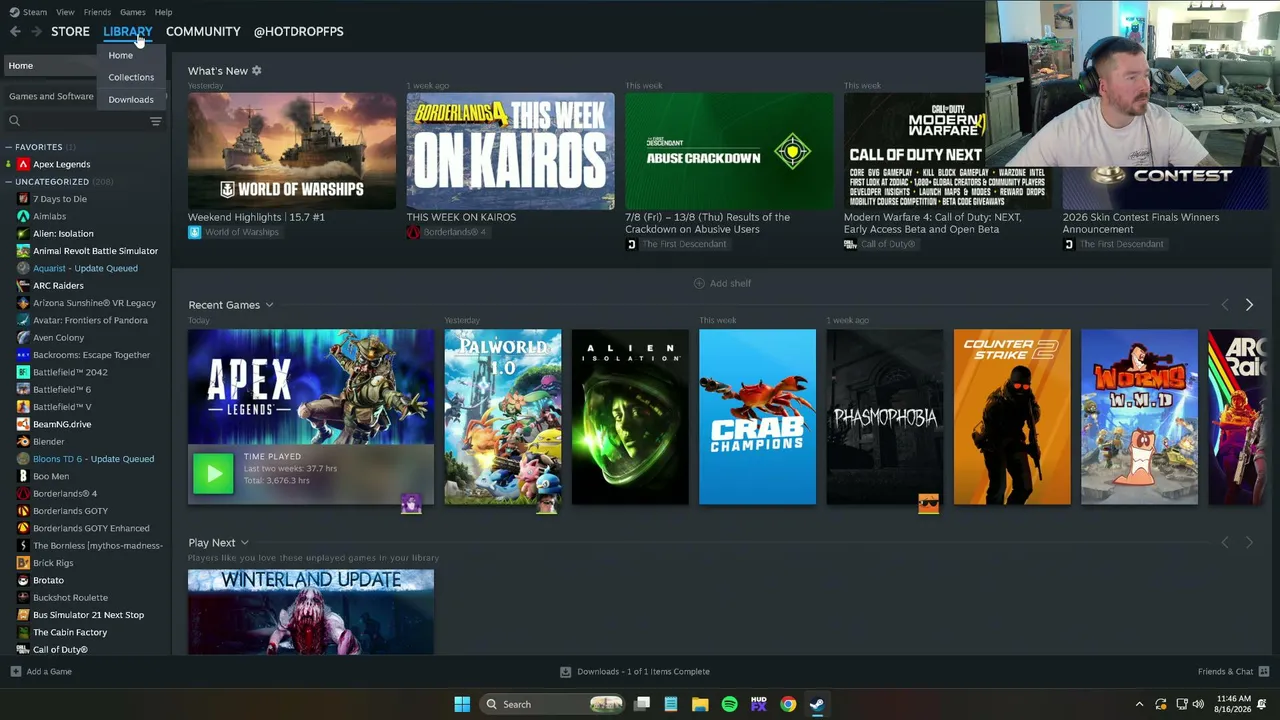Select 7 Days to Die in the list

click(x=59, y=199)
